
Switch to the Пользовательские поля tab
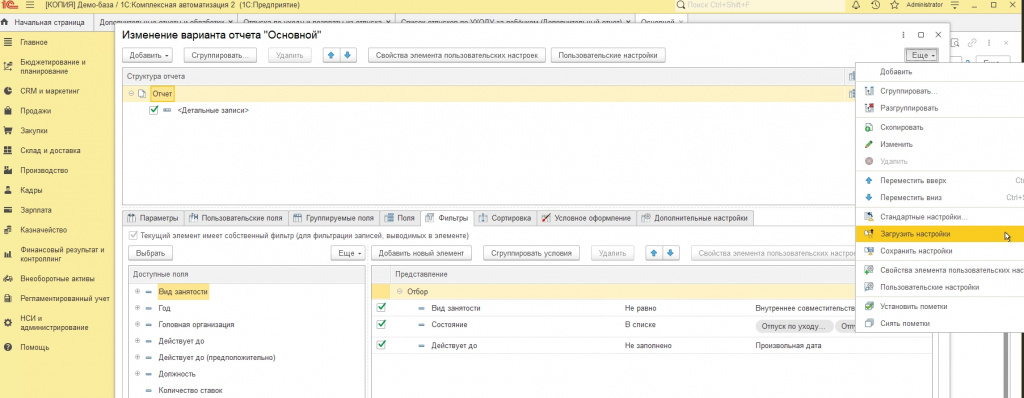click(x=236, y=218)
